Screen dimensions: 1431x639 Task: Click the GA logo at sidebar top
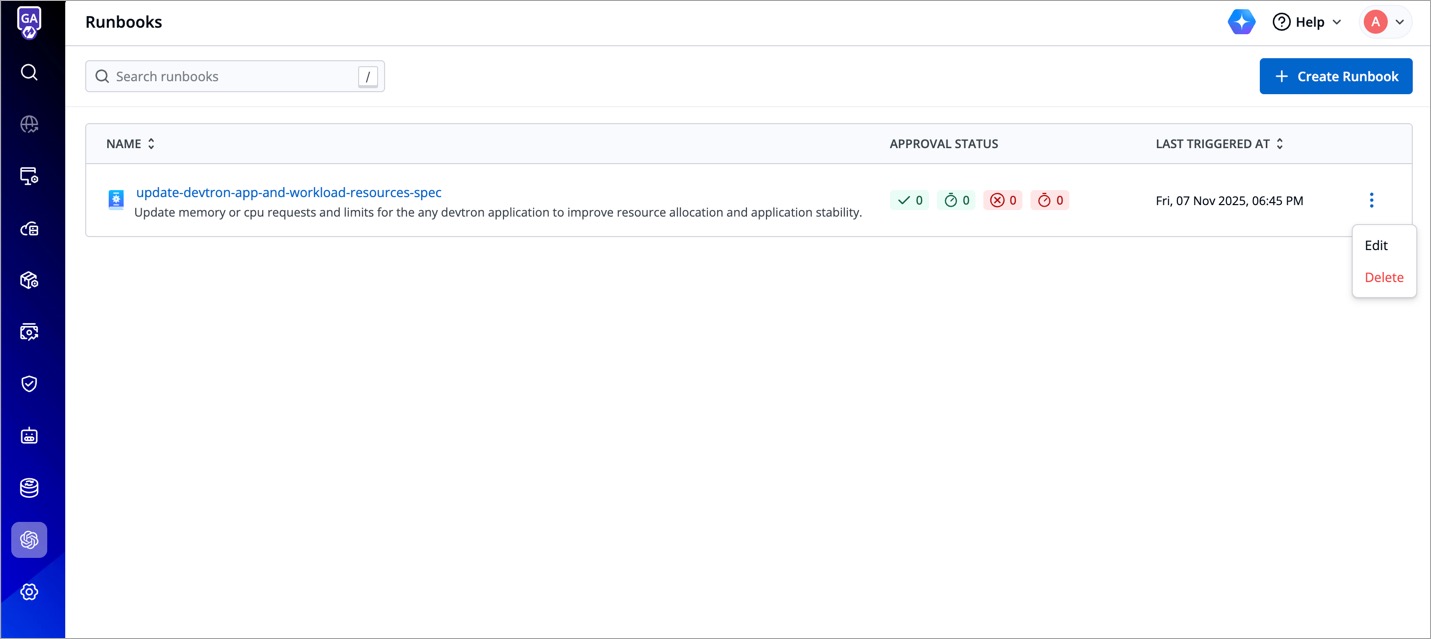[29, 21]
